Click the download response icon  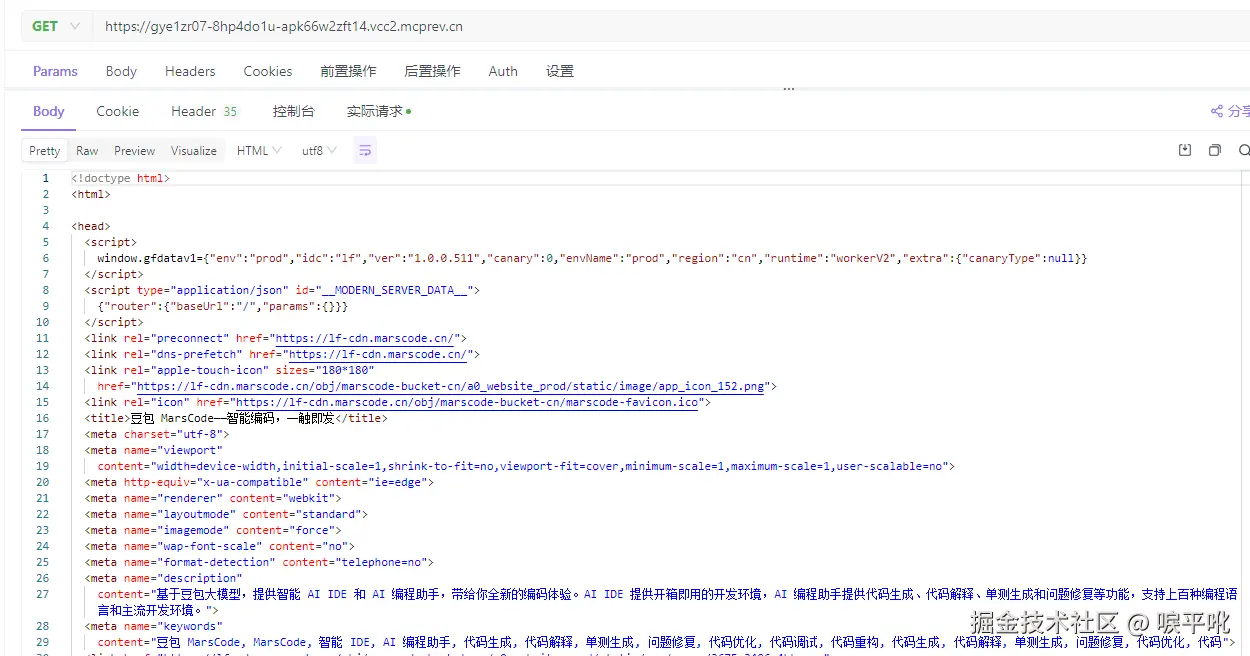(1185, 149)
